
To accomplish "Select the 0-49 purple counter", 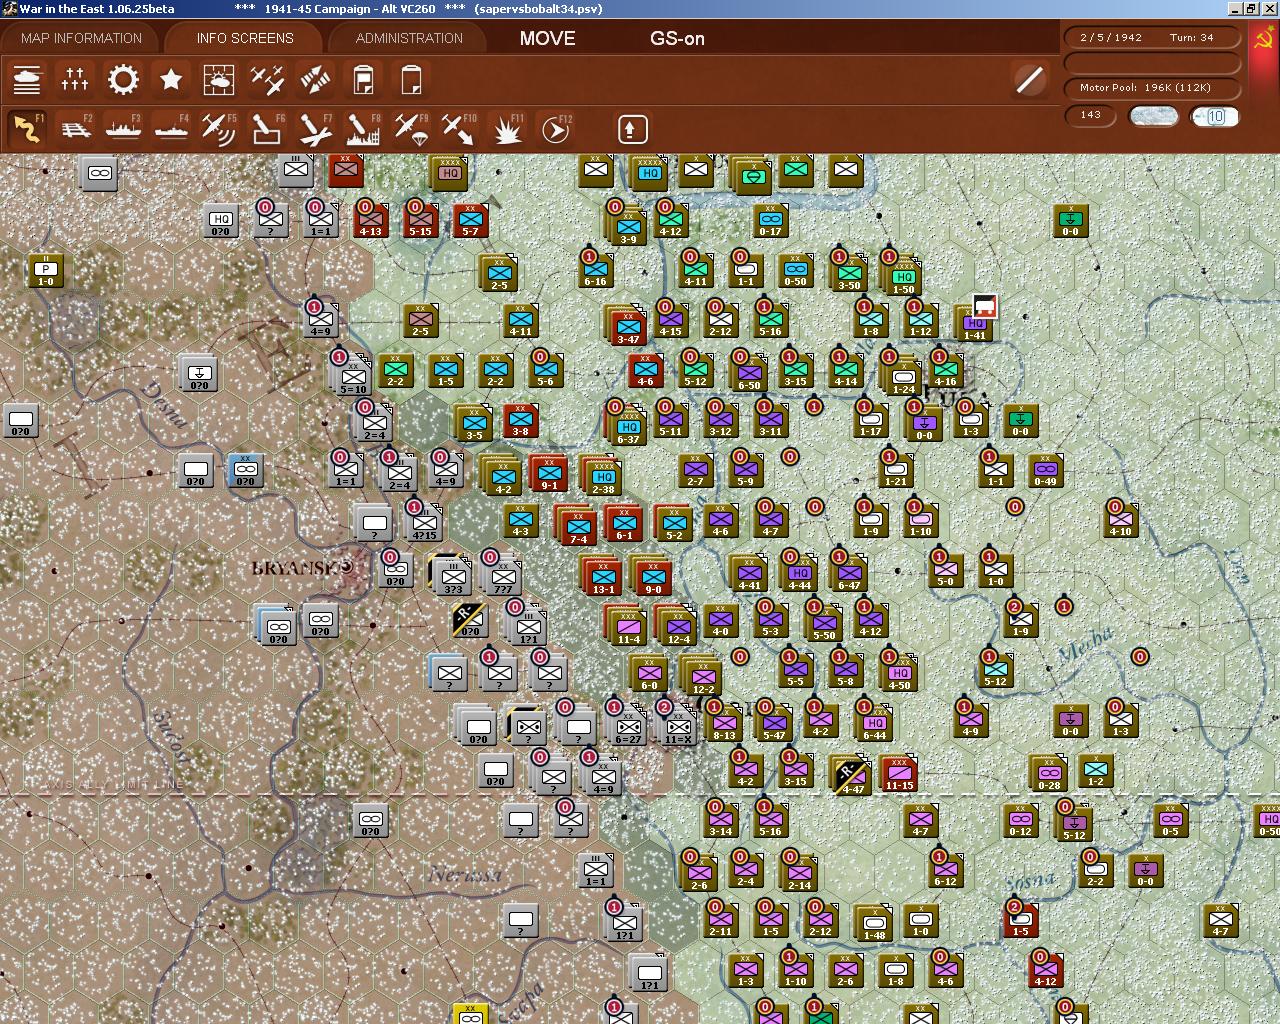I will pyautogui.click(x=1045, y=468).
